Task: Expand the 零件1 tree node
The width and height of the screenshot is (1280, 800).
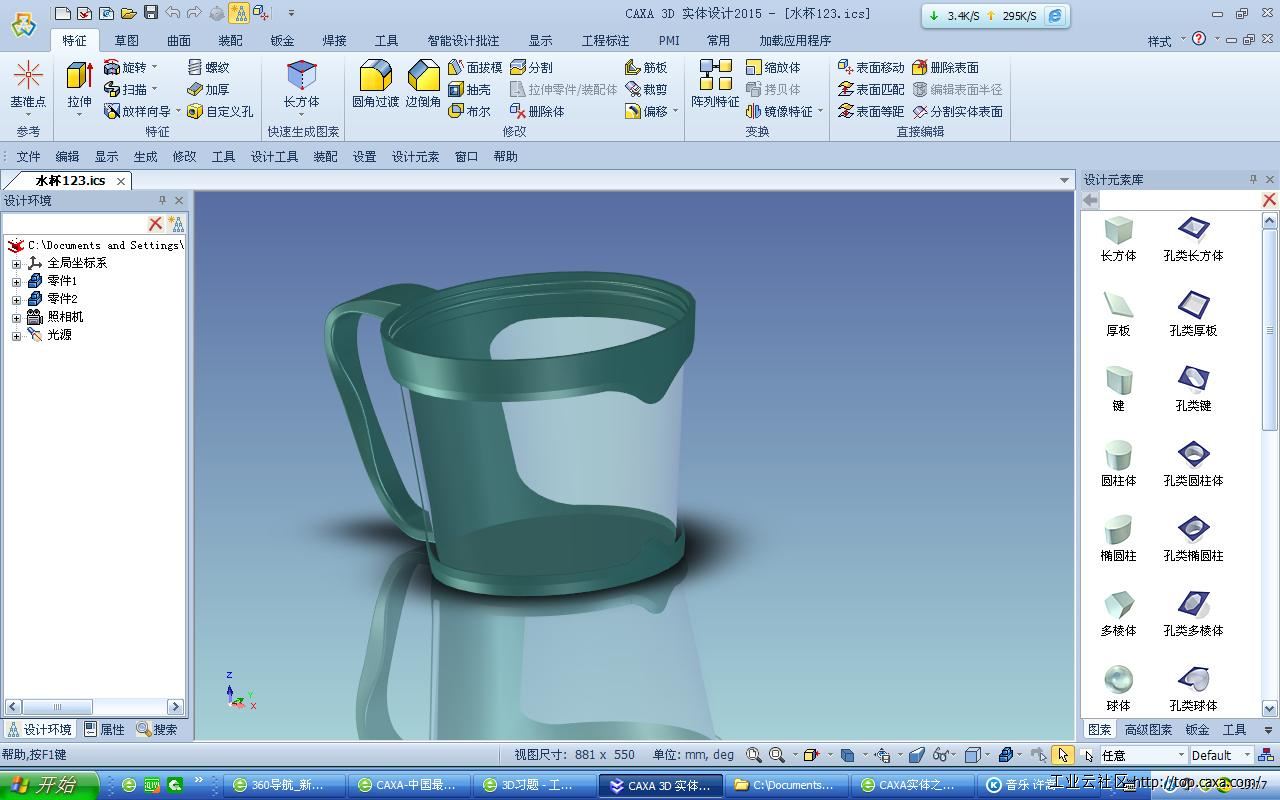Action: 16,281
